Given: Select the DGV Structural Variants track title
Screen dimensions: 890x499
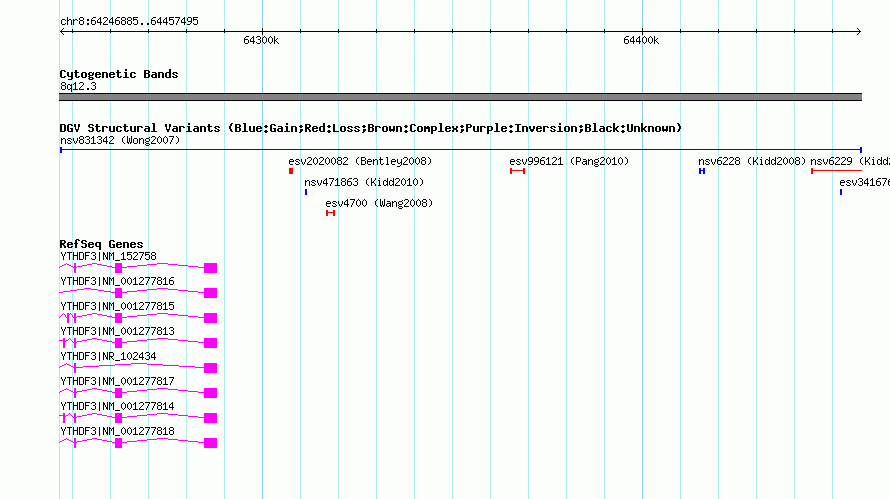Looking at the screenshot, I should 371,128.
